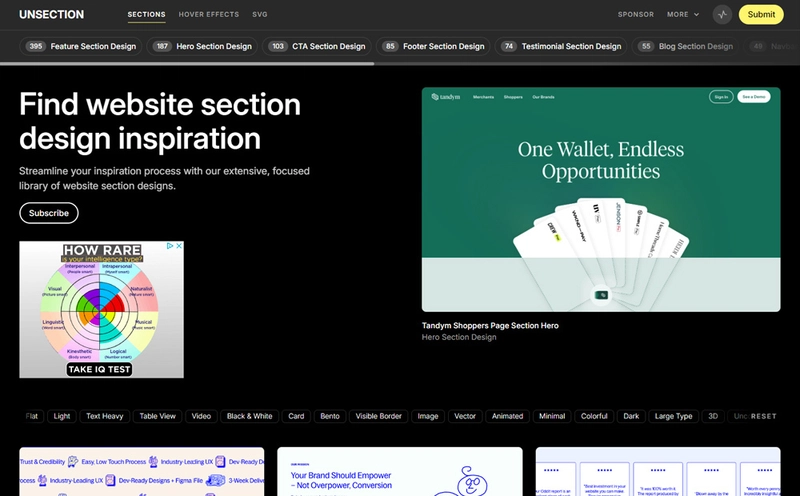The height and width of the screenshot is (496, 800).
Task: Toggle the Large Type filter tag
Action: 673,416
